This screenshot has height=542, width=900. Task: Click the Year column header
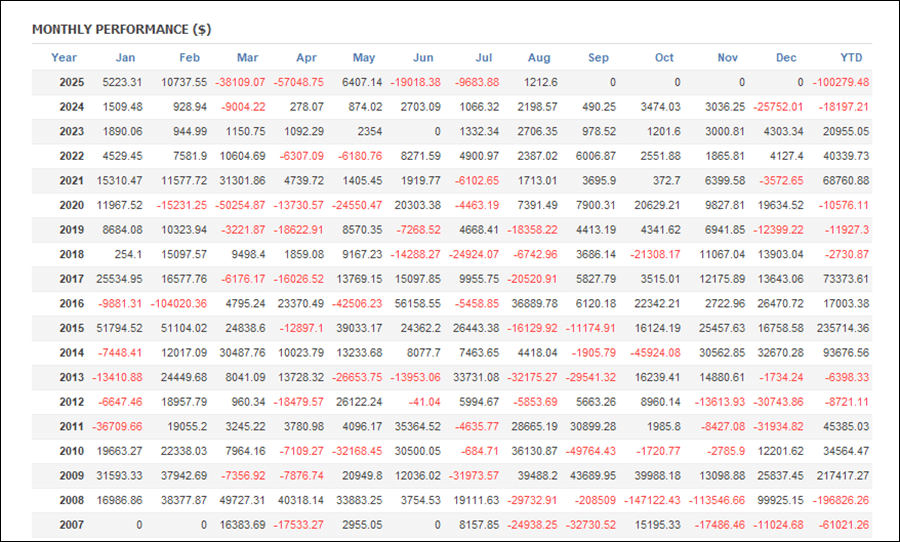tap(64, 58)
